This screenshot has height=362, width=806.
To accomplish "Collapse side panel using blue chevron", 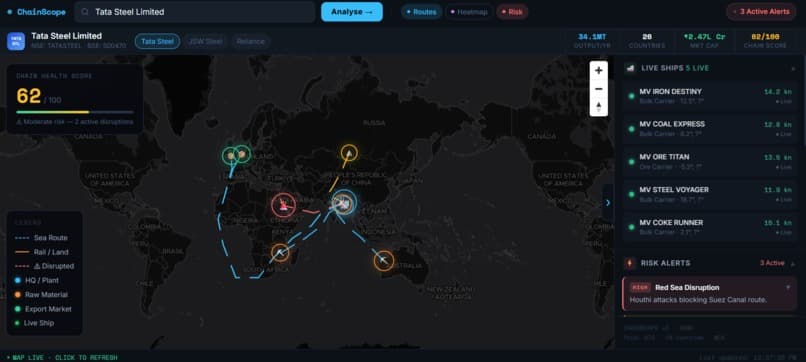I will pos(608,203).
